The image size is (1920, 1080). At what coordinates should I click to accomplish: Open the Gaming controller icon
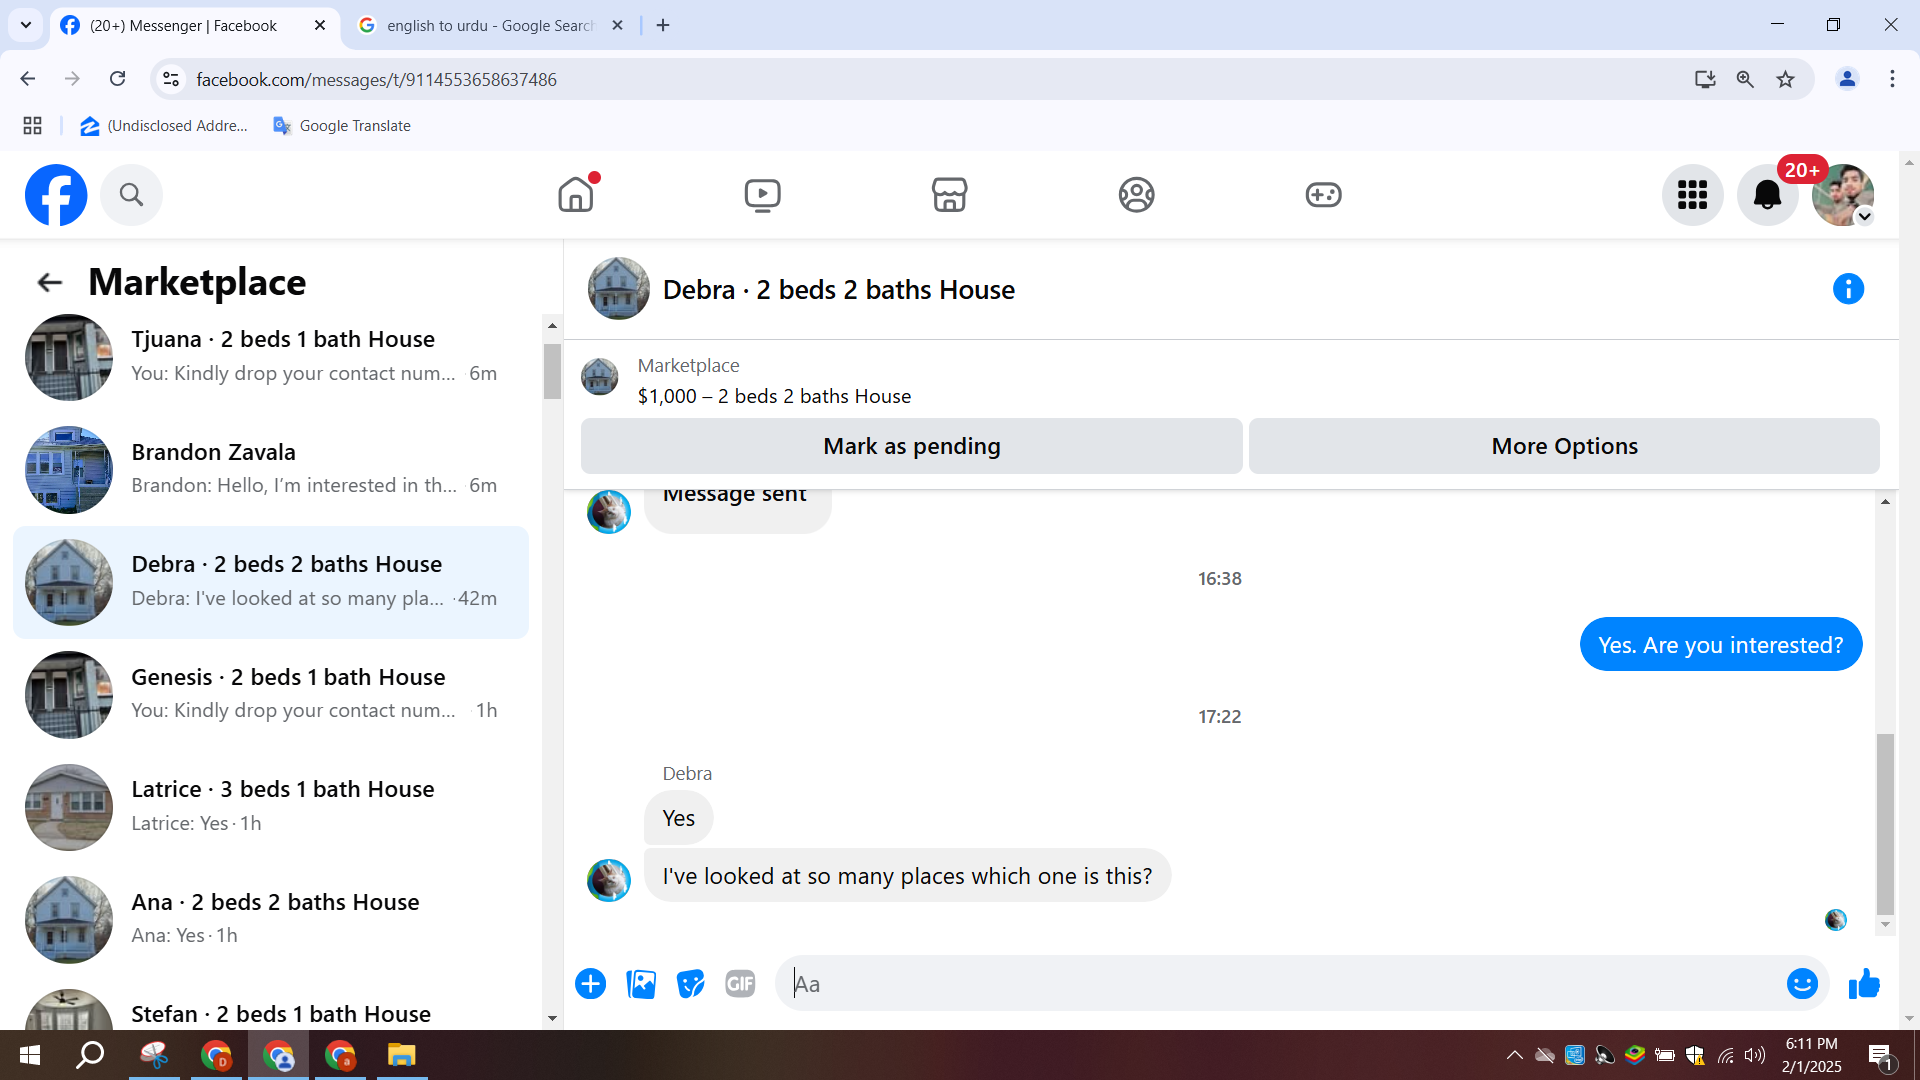tap(1323, 194)
